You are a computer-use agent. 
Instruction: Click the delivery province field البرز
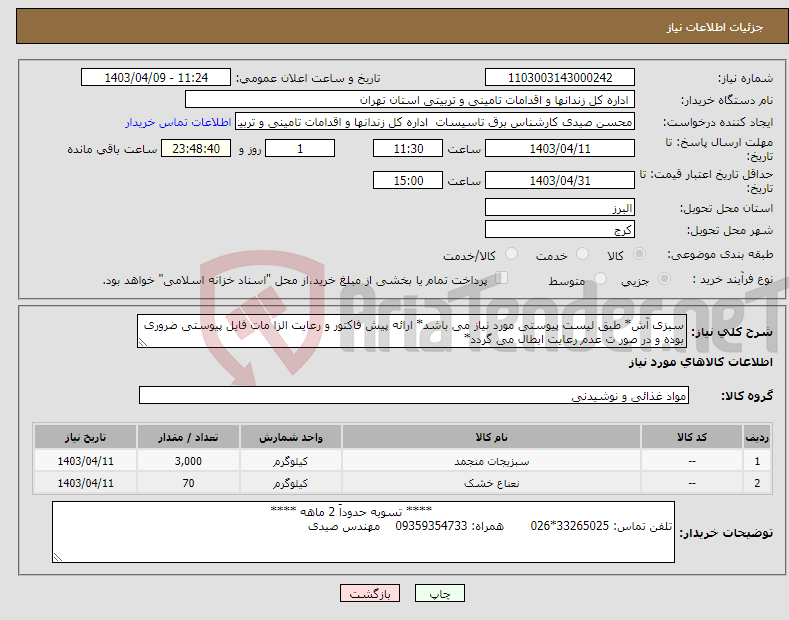pyautogui.click(x=560, y=207)
